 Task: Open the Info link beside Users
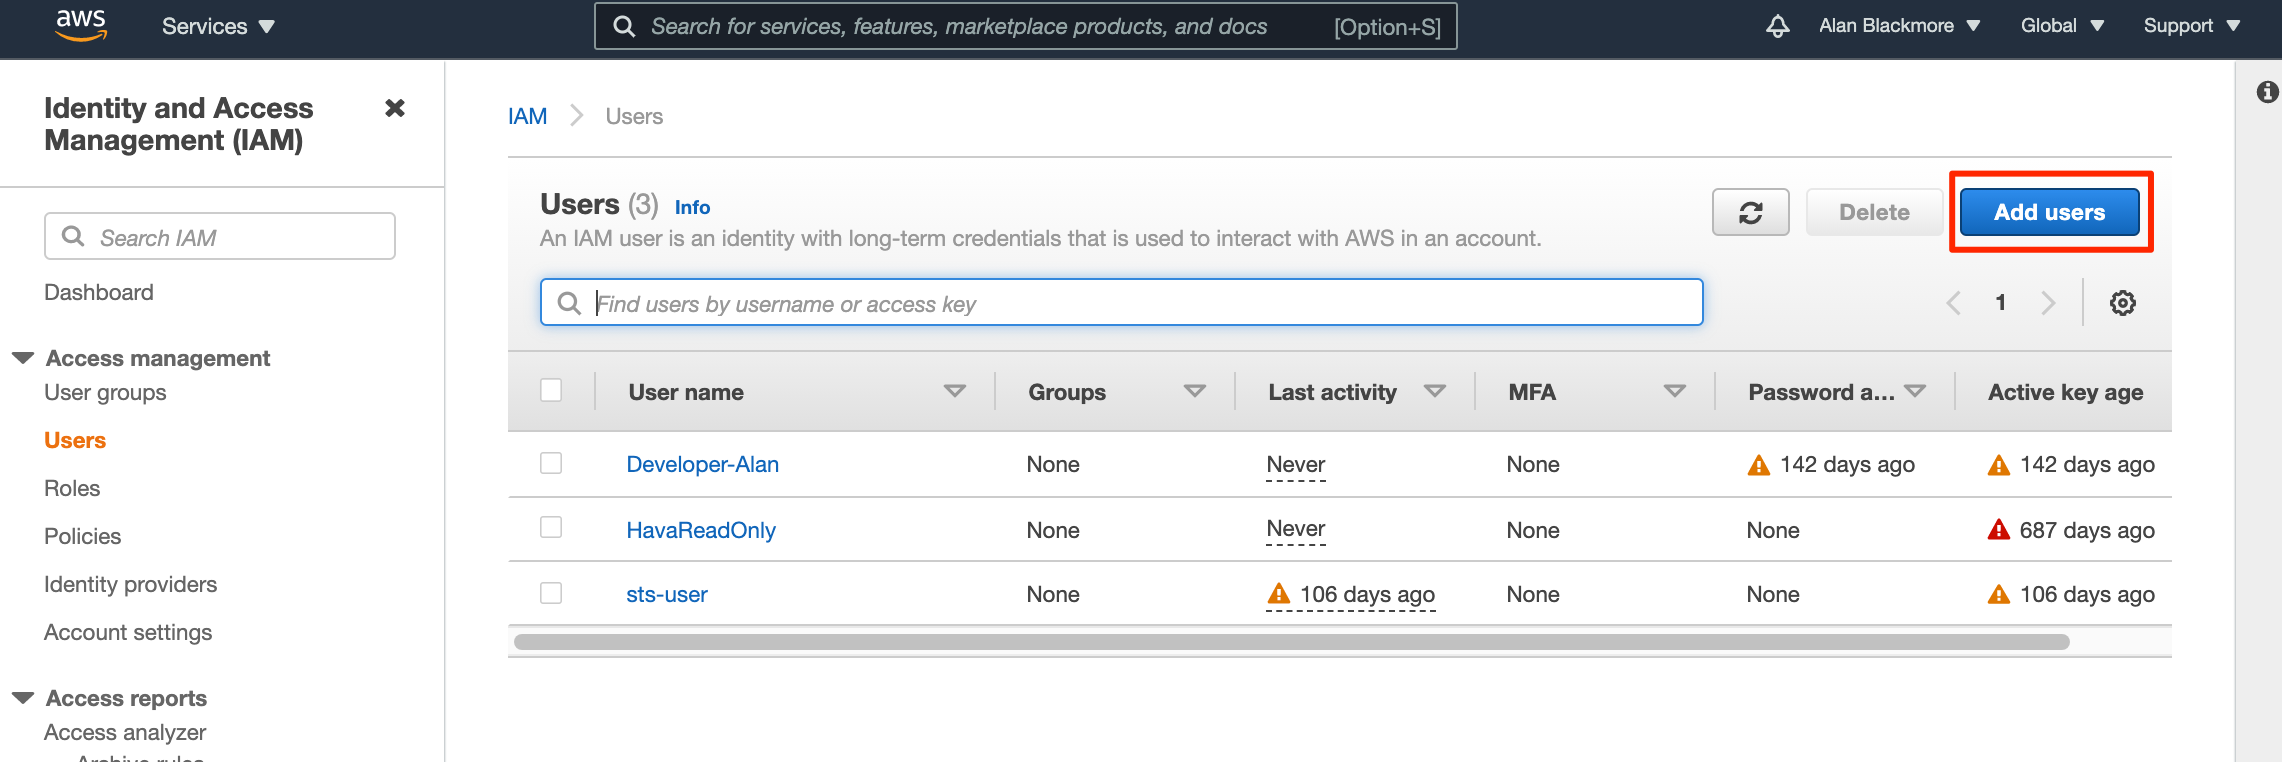(692, 208)
